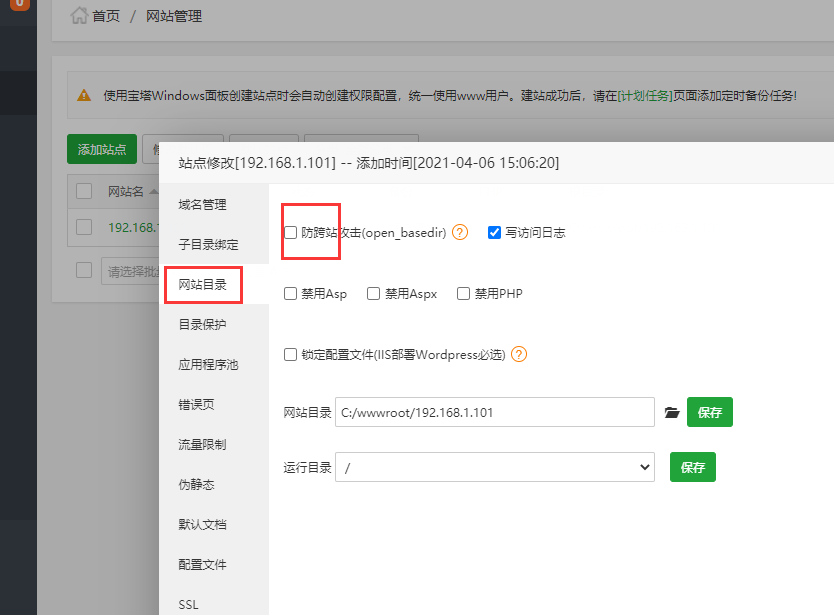This screenshot has width=834, height=615.
Task: Enable 防跨站攻击(open_basedir) checkbox
Action: (x=290, y=232)
